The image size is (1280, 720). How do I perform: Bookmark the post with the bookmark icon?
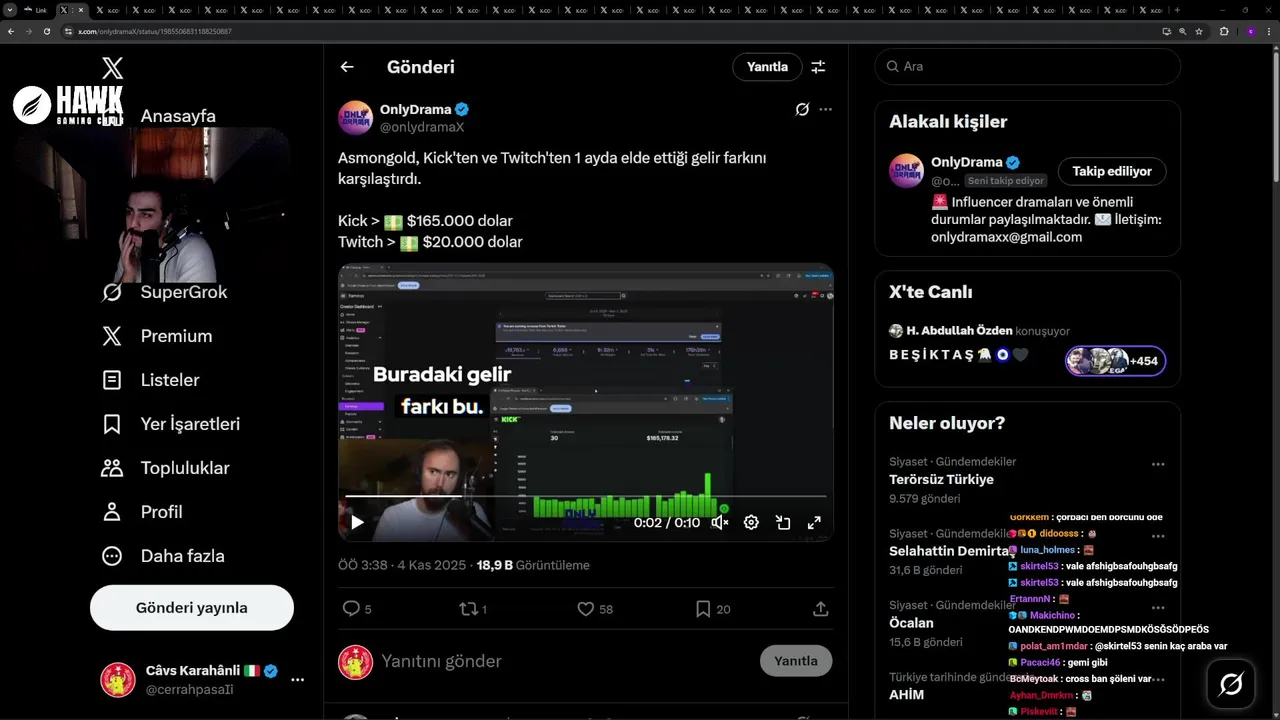pyautogui.click(x=712, y=609)
